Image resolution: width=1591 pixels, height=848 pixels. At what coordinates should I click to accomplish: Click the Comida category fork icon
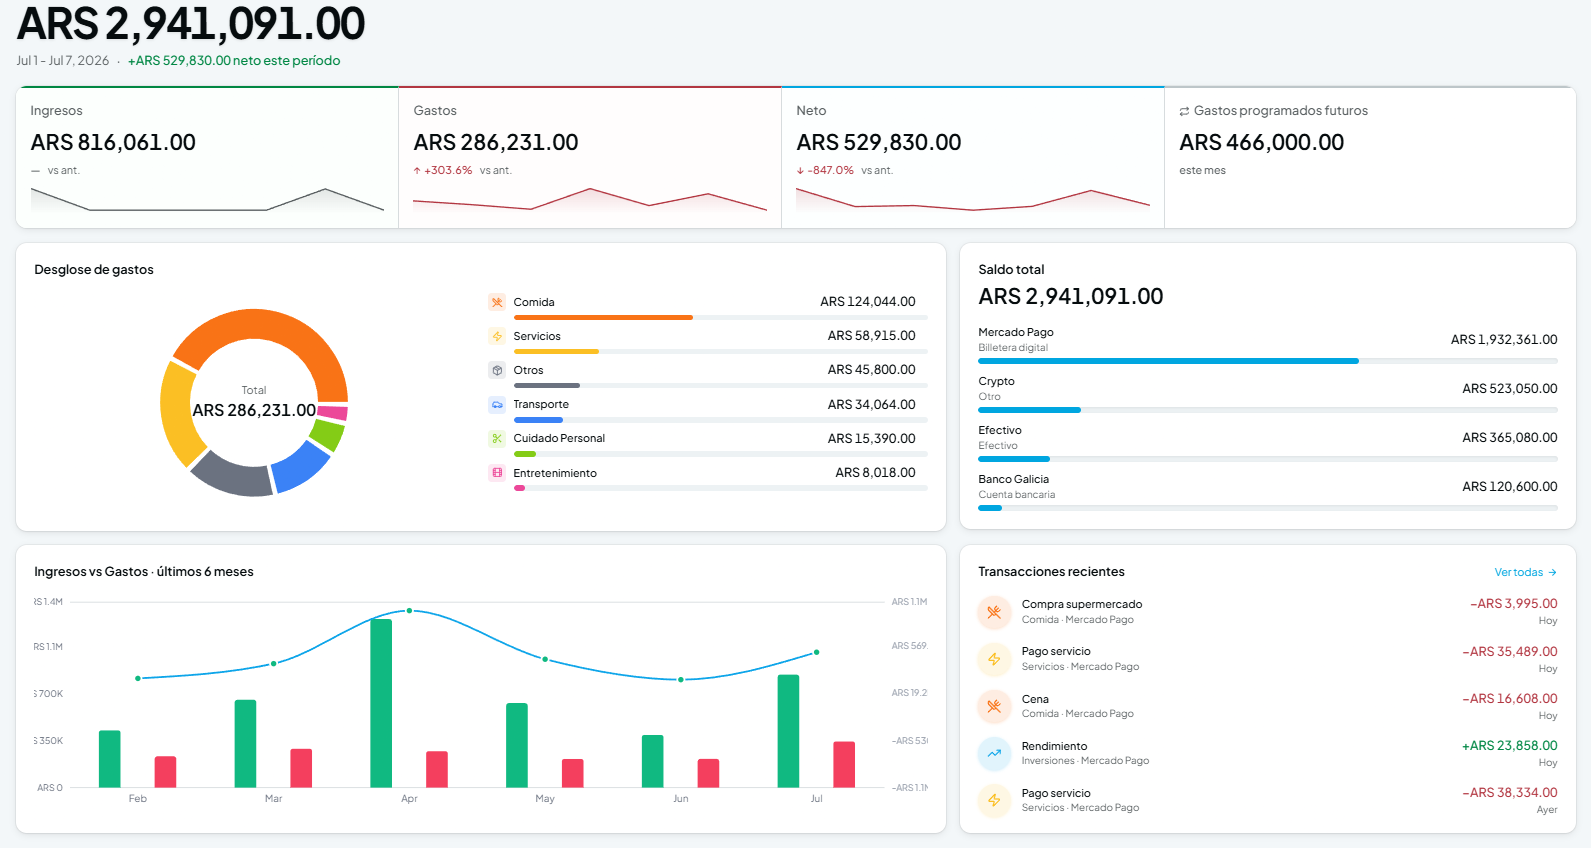pyautogui.click(x=497, y=302)
